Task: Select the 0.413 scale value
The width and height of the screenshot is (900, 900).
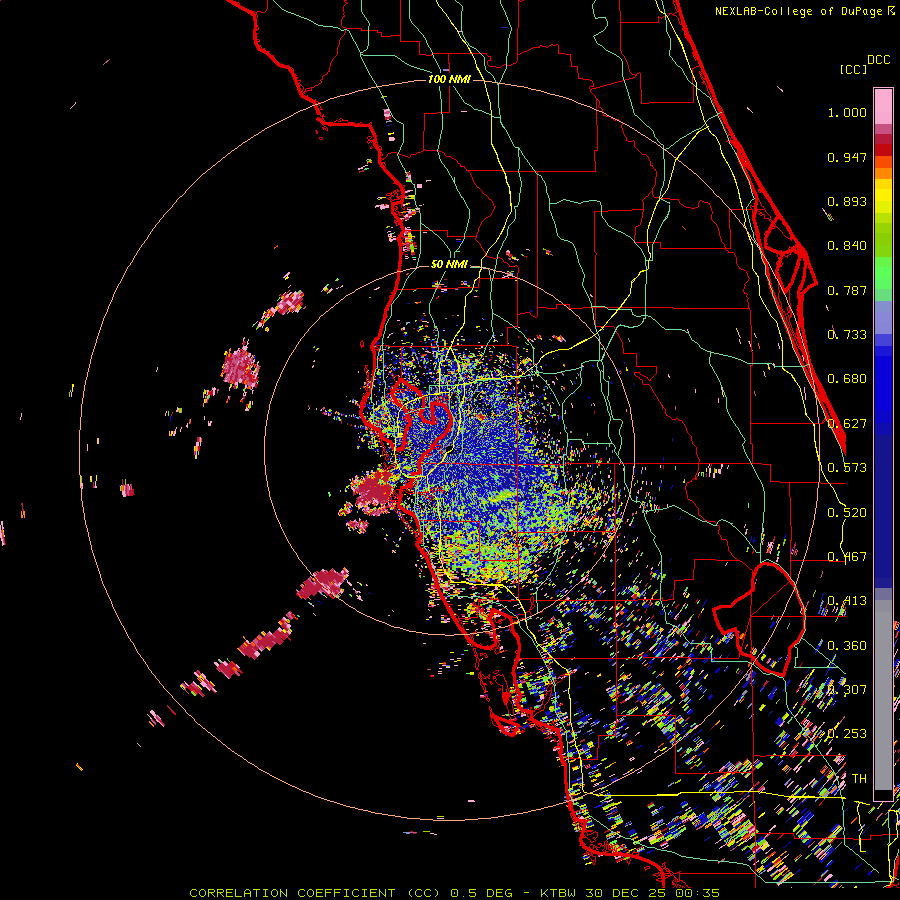Action: point(847,601)
